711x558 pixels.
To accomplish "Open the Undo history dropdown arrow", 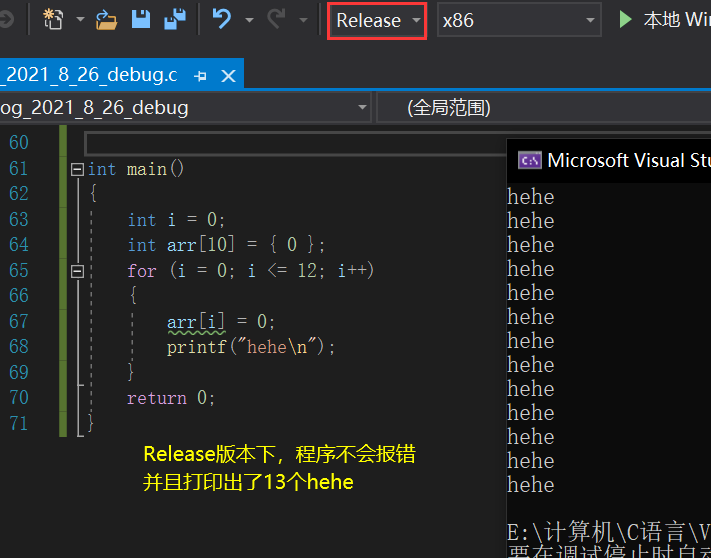I will click(x=249, y=20).
